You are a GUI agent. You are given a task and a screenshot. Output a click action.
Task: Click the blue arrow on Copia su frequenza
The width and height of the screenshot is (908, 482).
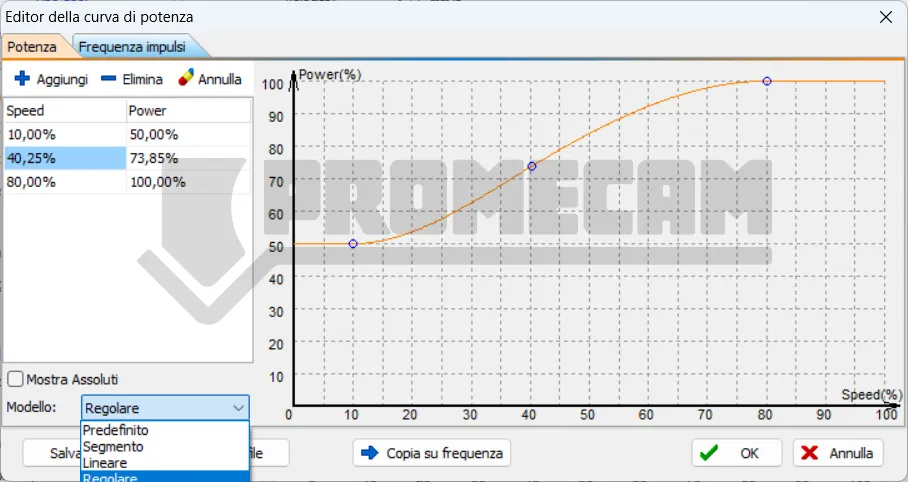[370, 453]
